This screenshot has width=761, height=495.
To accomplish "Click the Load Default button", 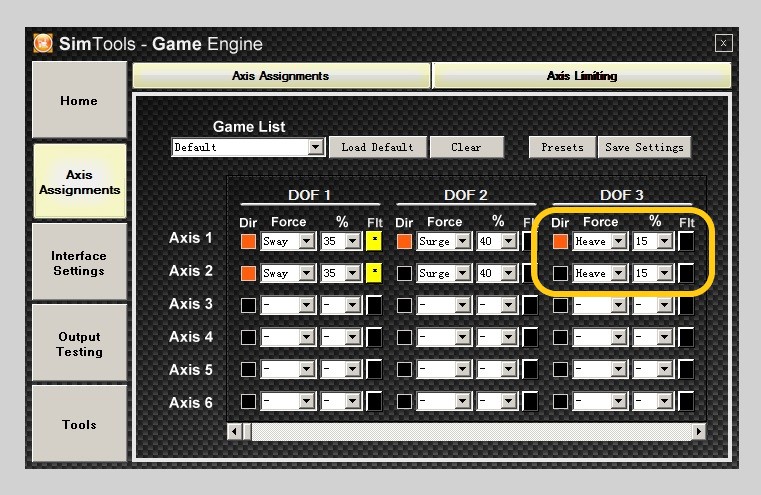I will [x=378, y=147].
